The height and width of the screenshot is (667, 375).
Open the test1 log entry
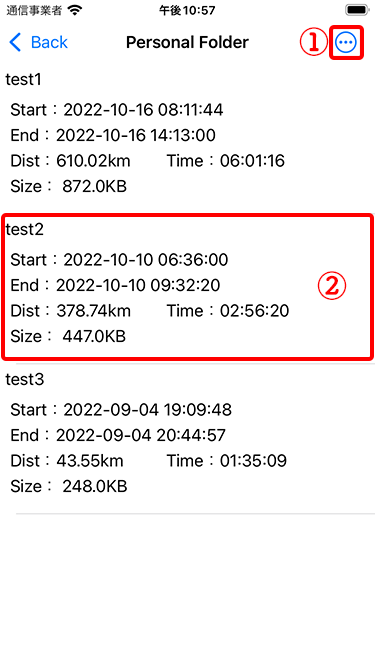pyautogui.click(x=188, y=135)
